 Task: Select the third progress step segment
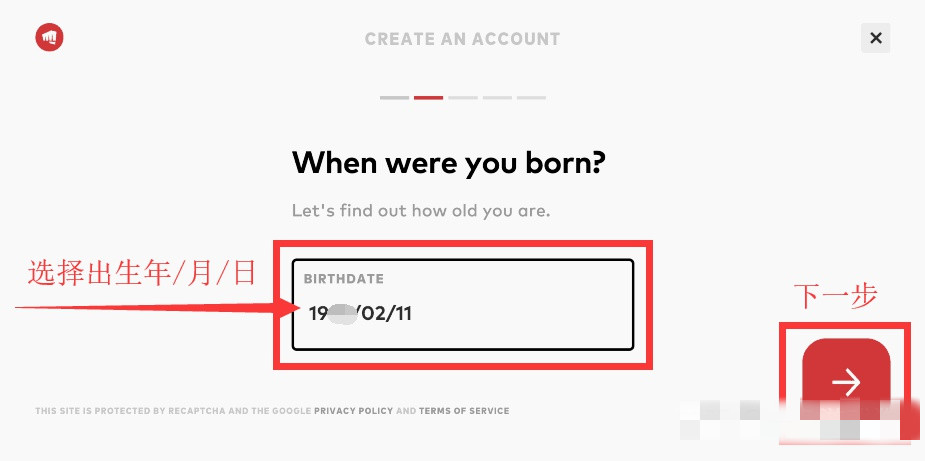(x=462, y=97)
